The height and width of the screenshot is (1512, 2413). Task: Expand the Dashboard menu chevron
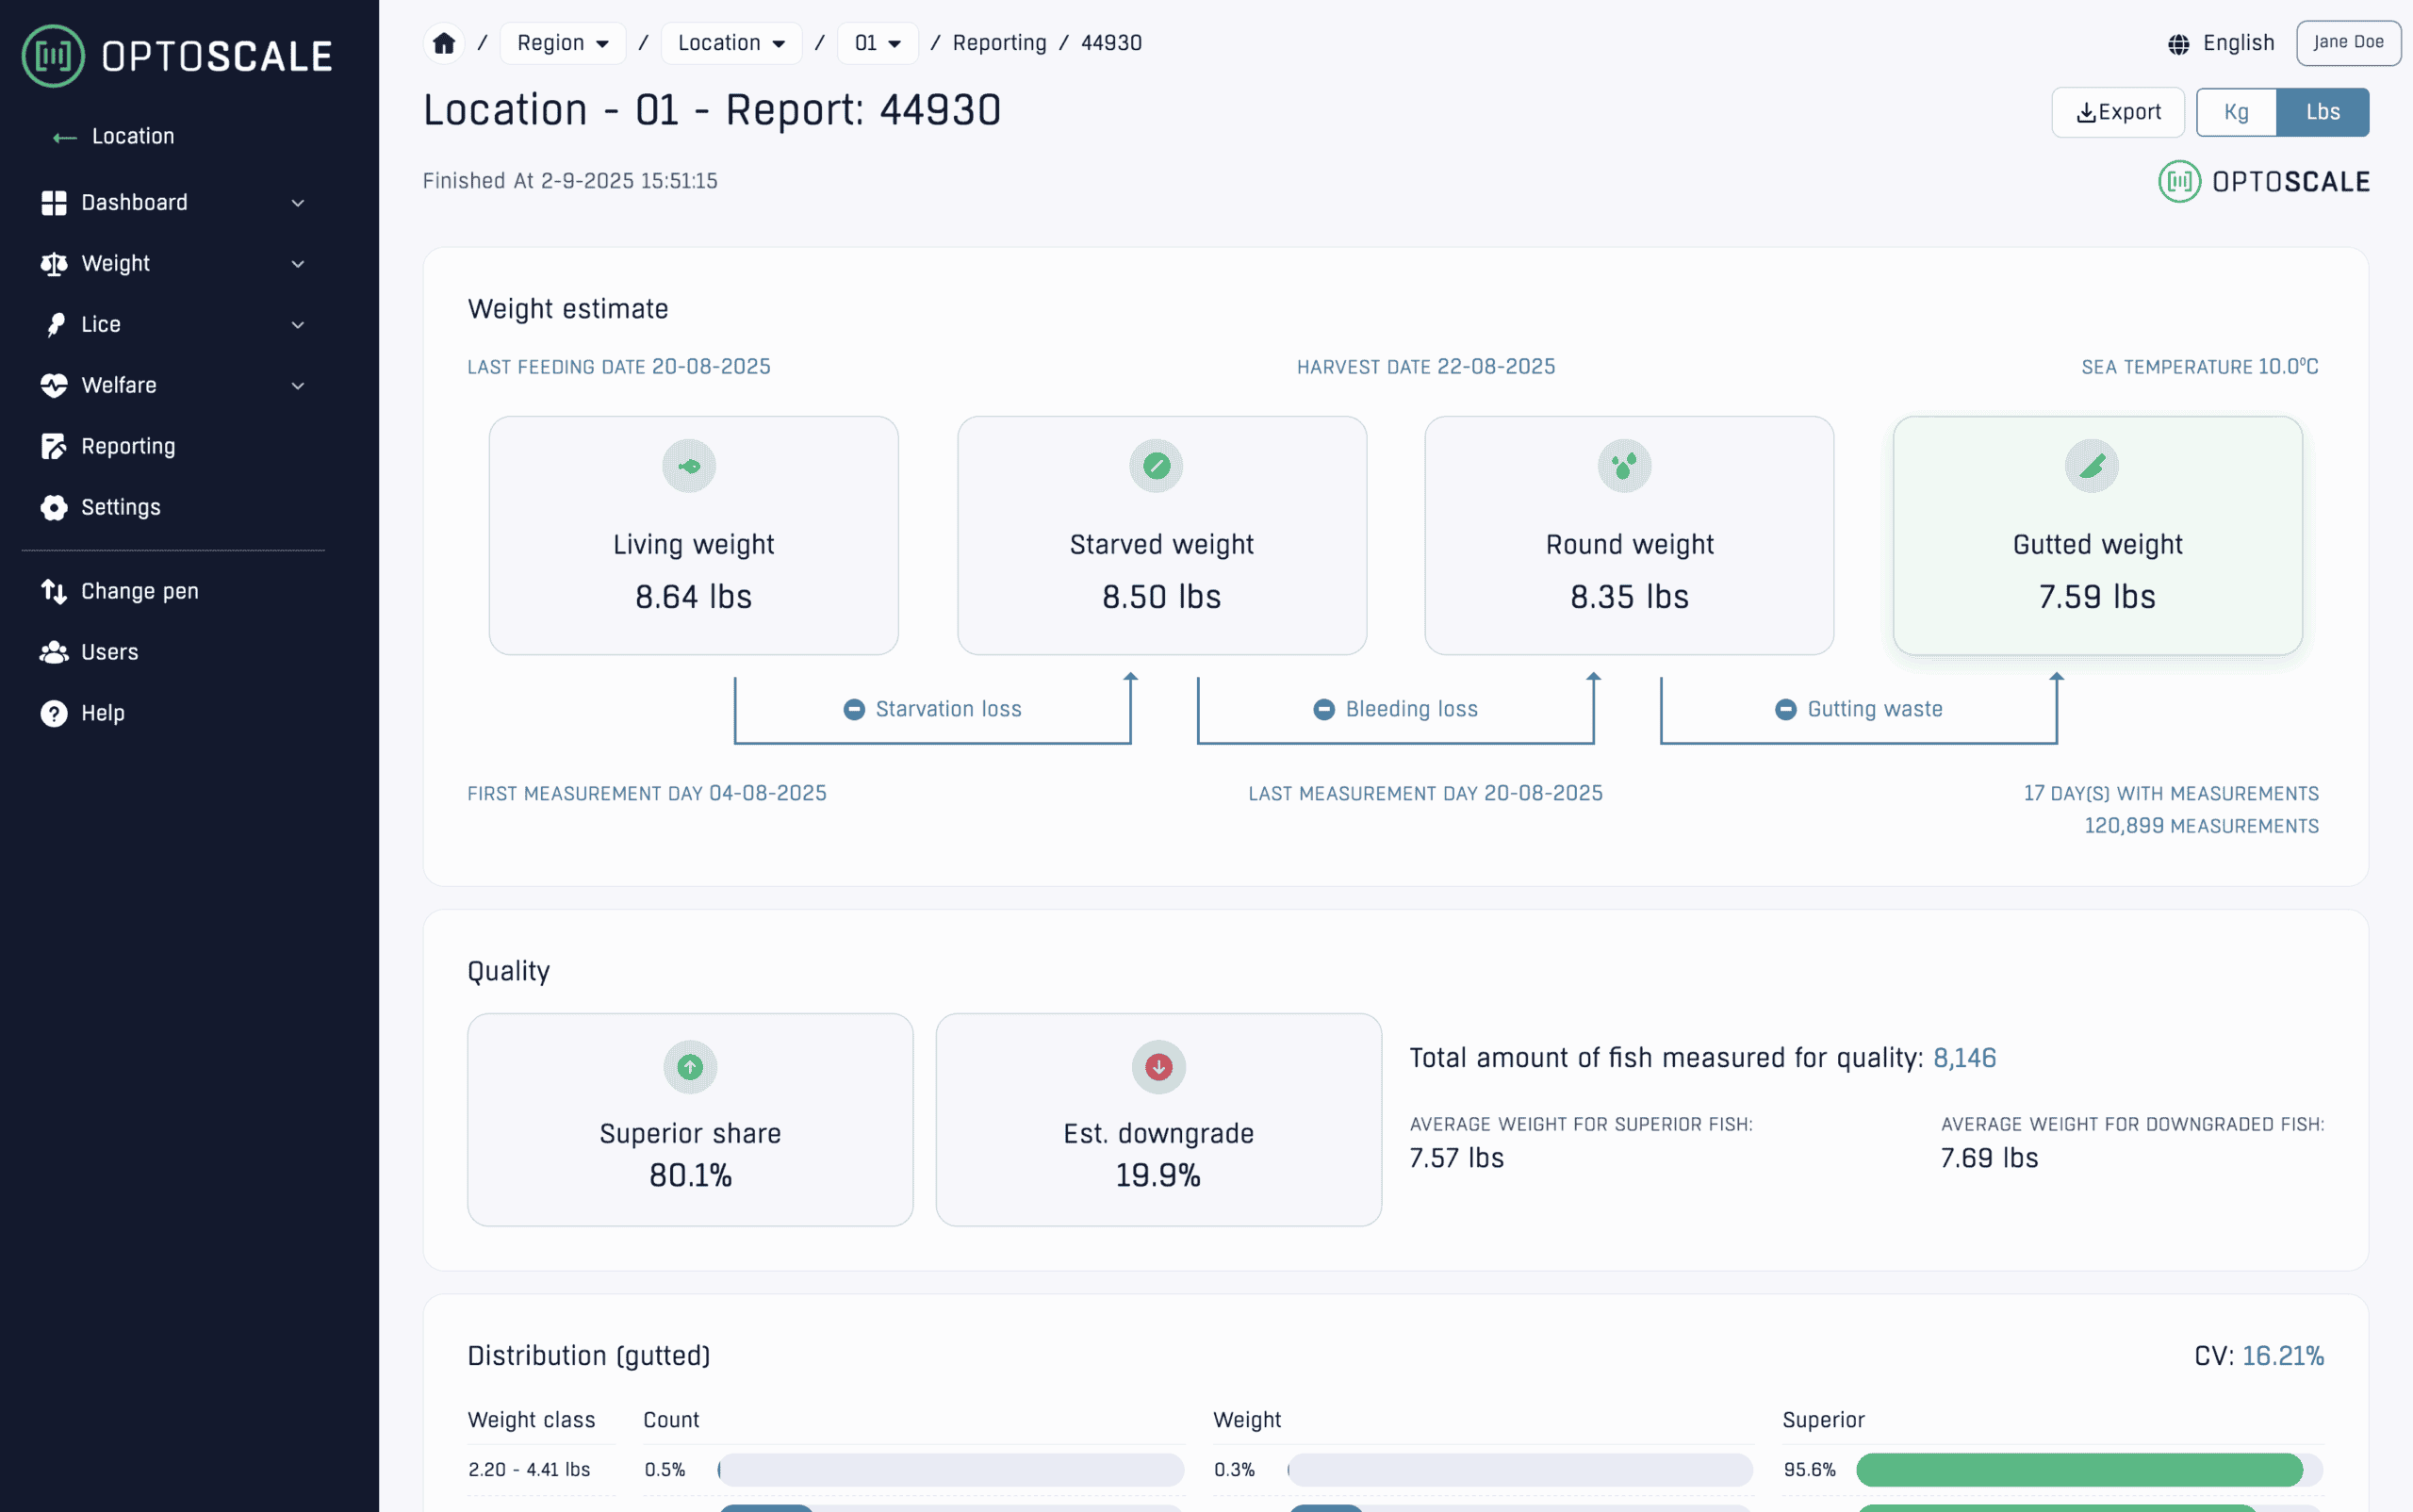[298, 203]
